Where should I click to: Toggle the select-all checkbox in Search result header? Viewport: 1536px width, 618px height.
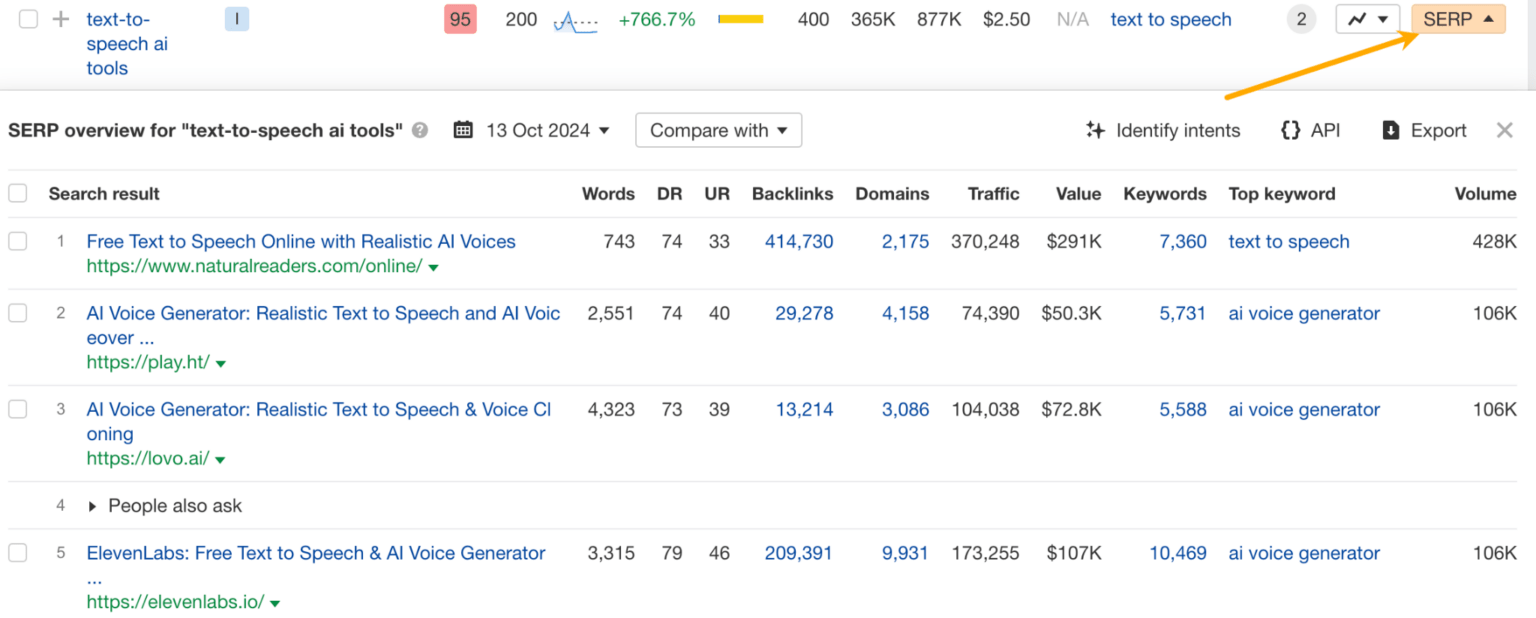pos(18,193)
